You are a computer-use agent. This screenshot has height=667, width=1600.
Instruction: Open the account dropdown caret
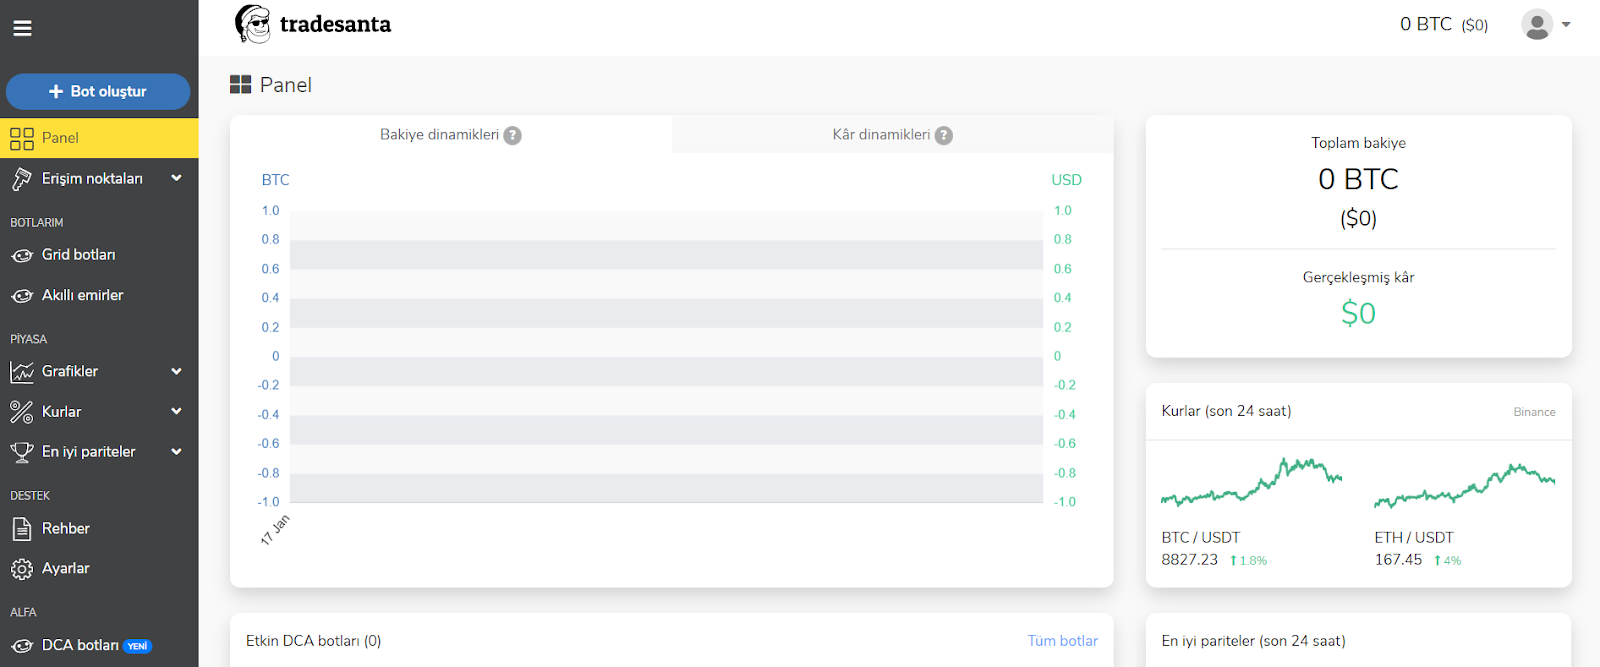click(x=1566, y=25)
